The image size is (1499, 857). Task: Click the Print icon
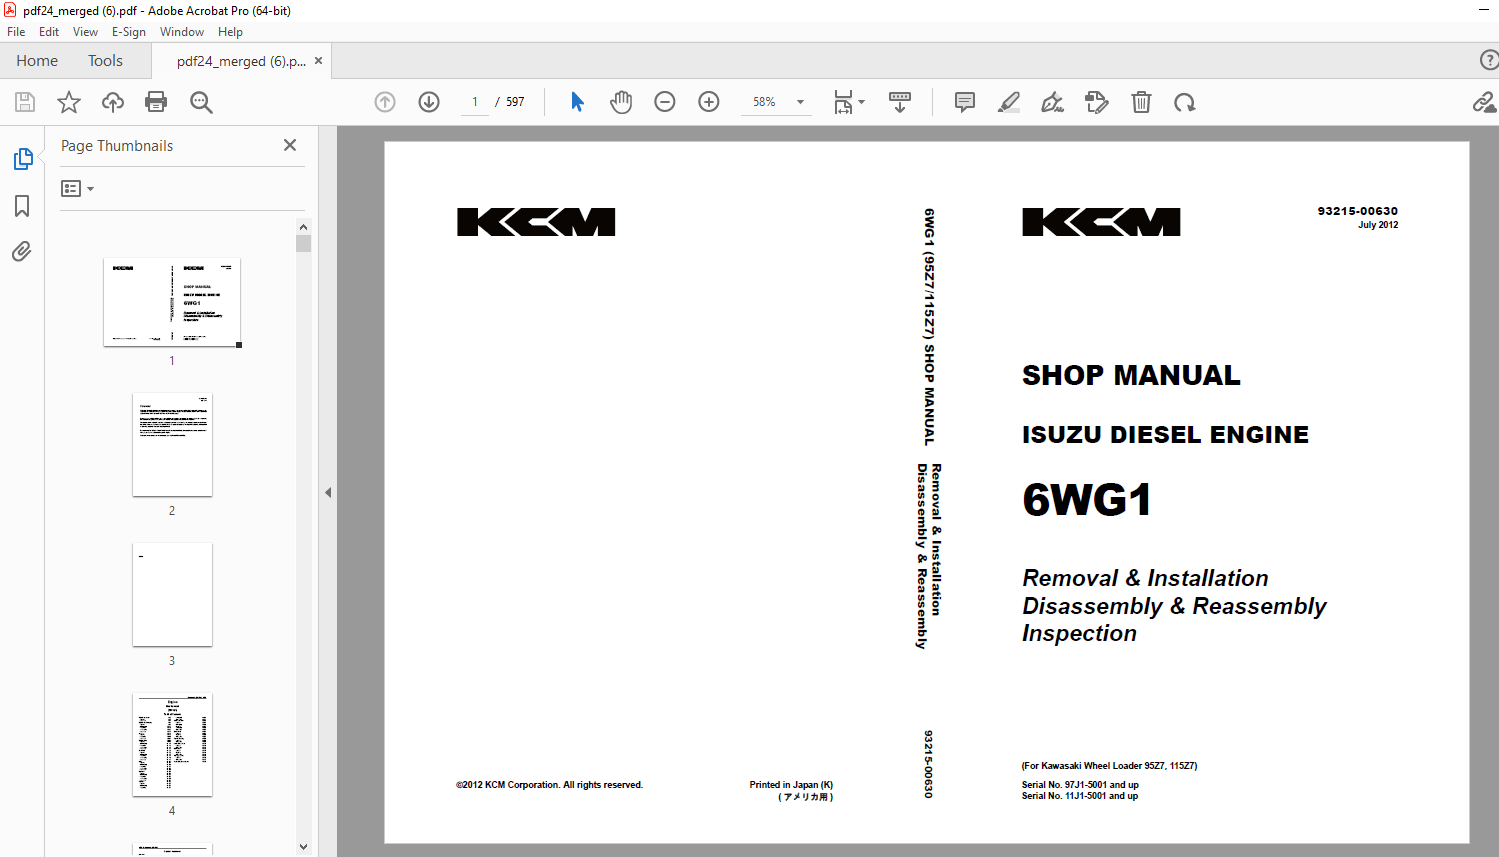pos(156,102)
